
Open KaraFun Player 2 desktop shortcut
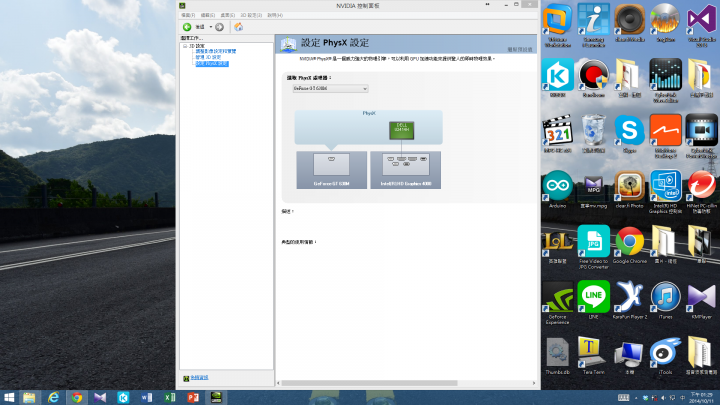[x=630, y=300]
